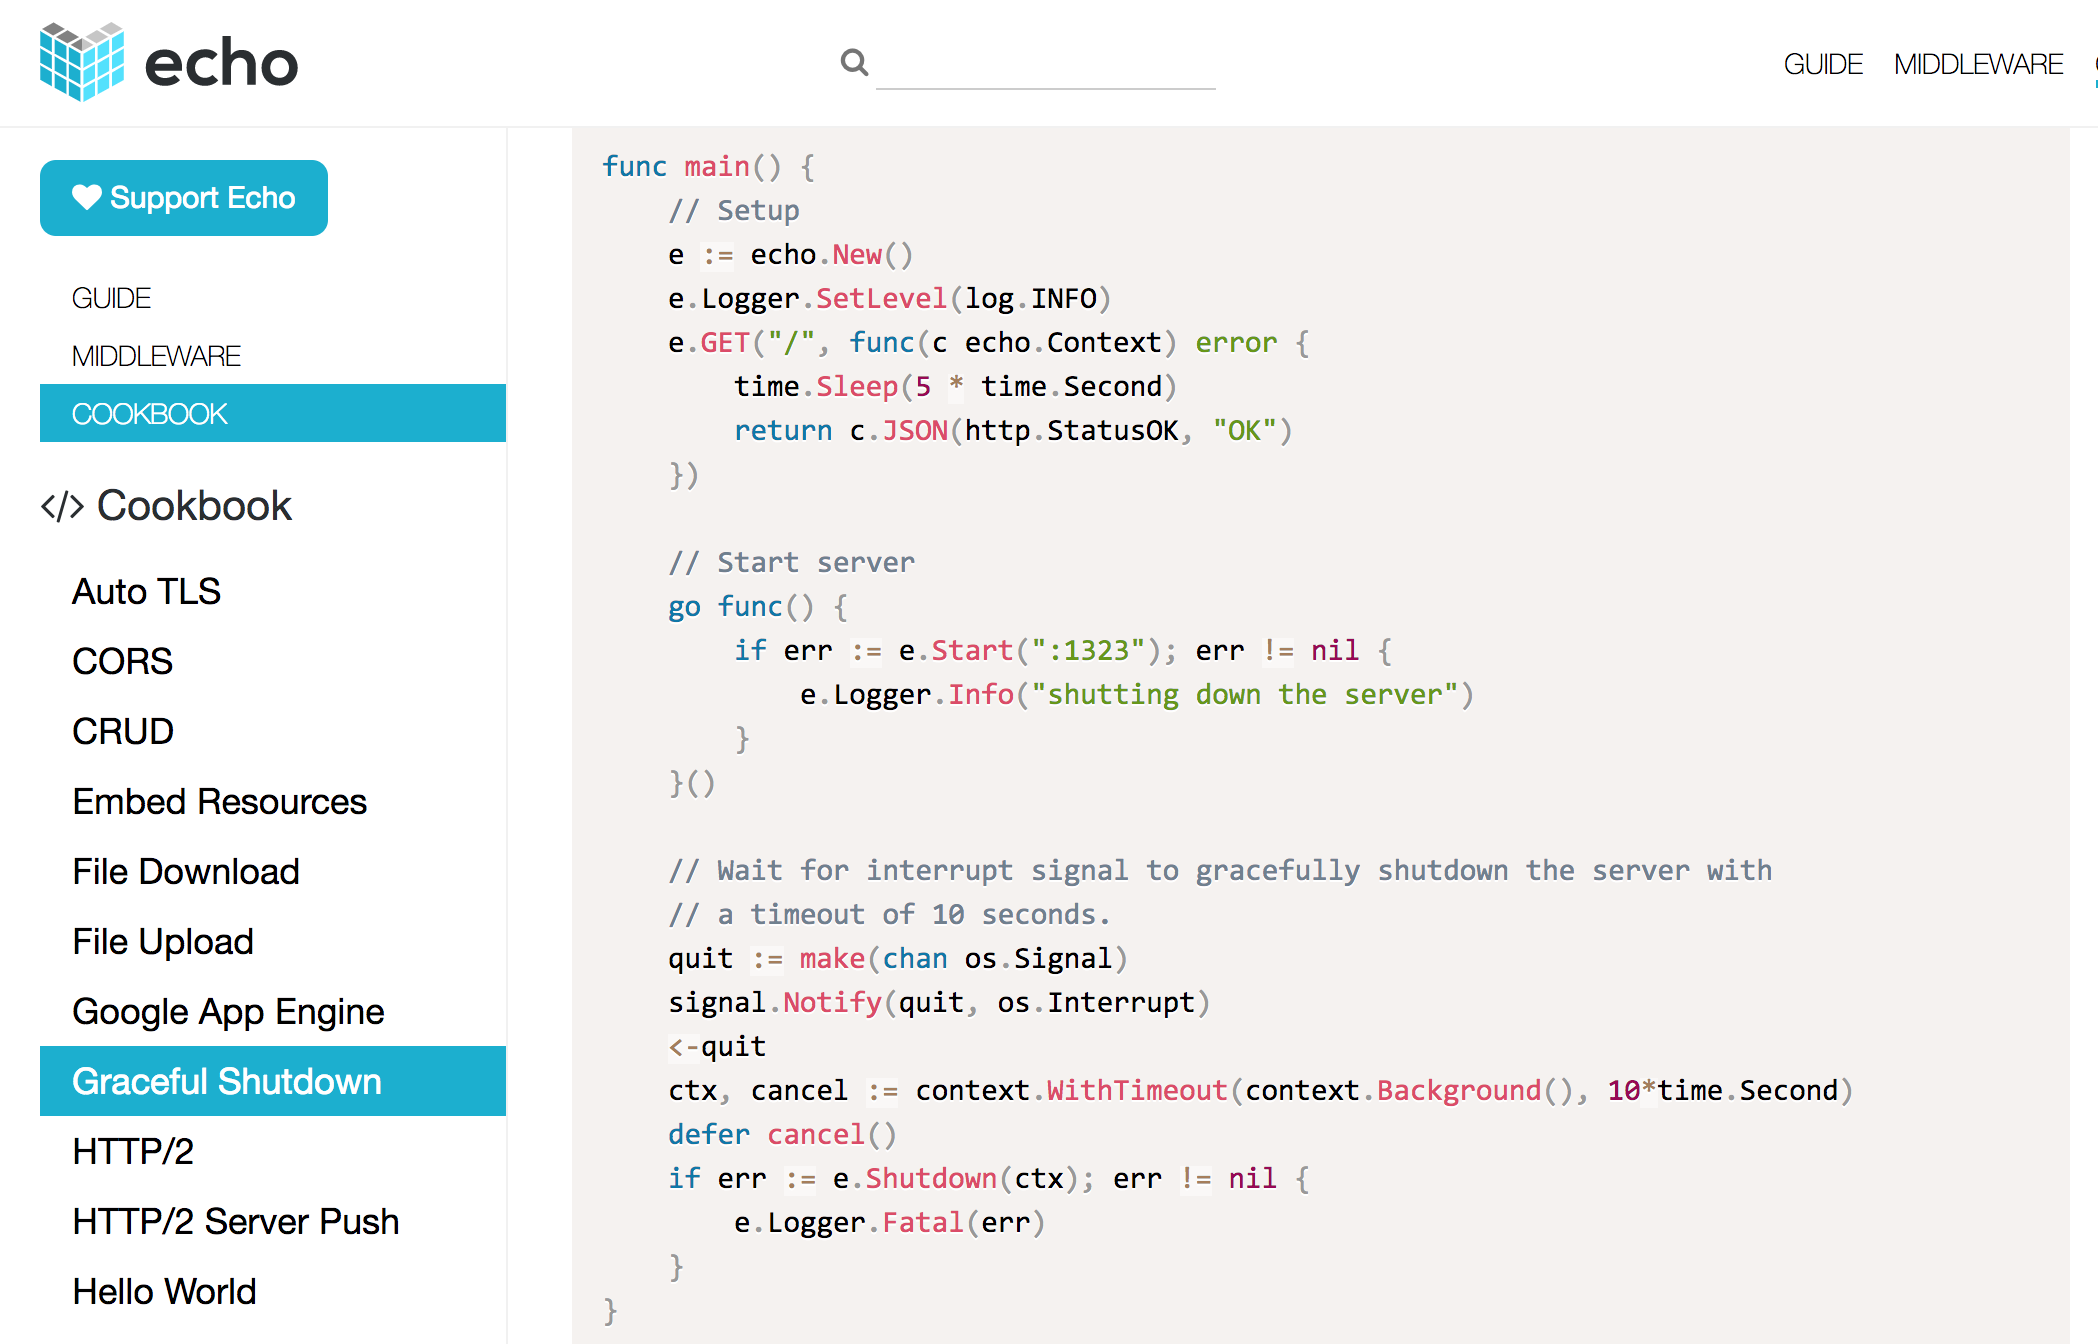The image size is (2098, 1344).
Task: Open the HTTP/2 Server Push recipe
Action: point(235,1221)
